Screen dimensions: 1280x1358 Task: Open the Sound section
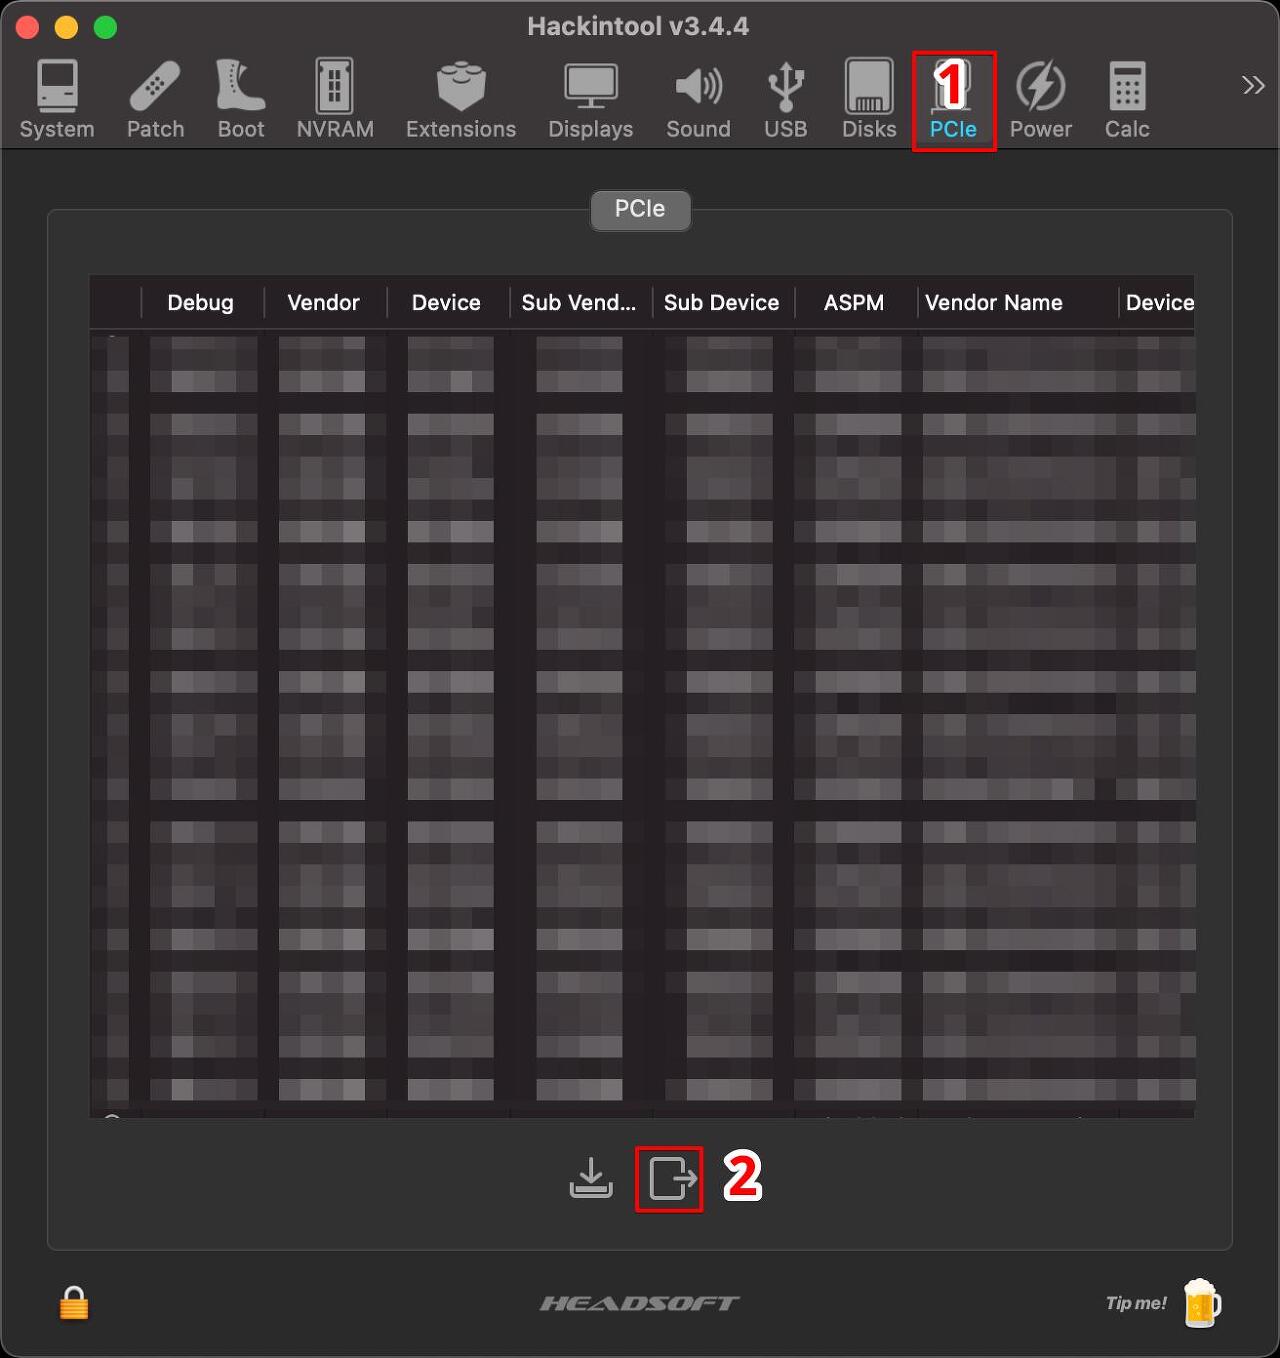tap(698, 100)
